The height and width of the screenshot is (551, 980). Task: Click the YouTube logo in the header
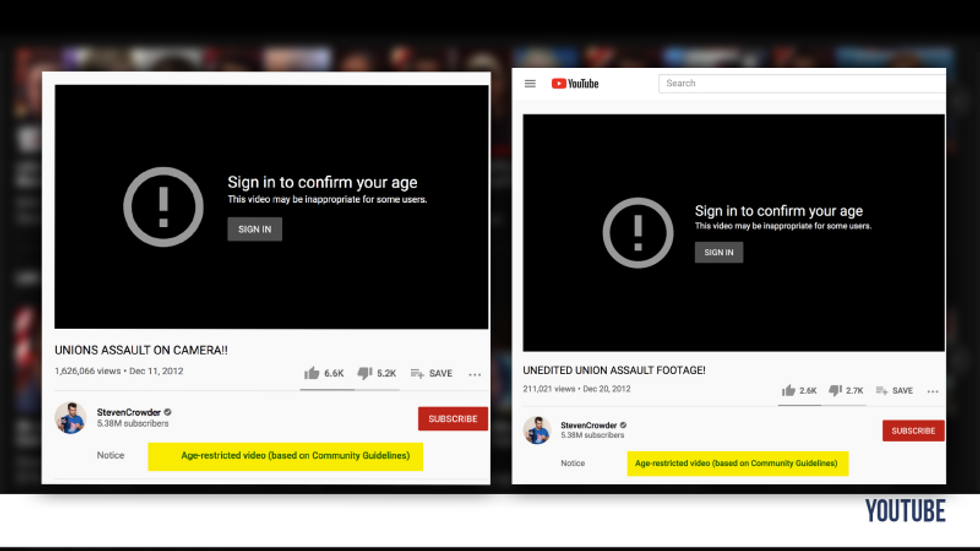pos(575,84)
